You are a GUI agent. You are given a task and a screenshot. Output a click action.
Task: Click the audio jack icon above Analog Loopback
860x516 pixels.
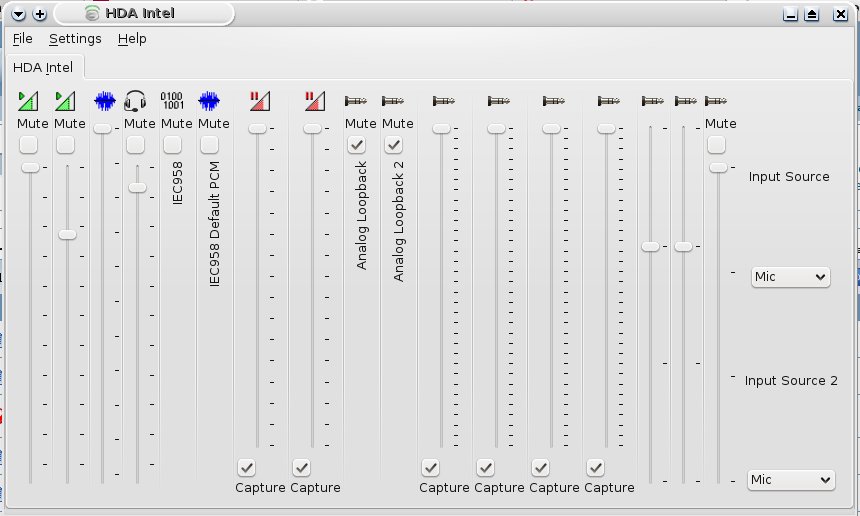[x=356, y=101]
